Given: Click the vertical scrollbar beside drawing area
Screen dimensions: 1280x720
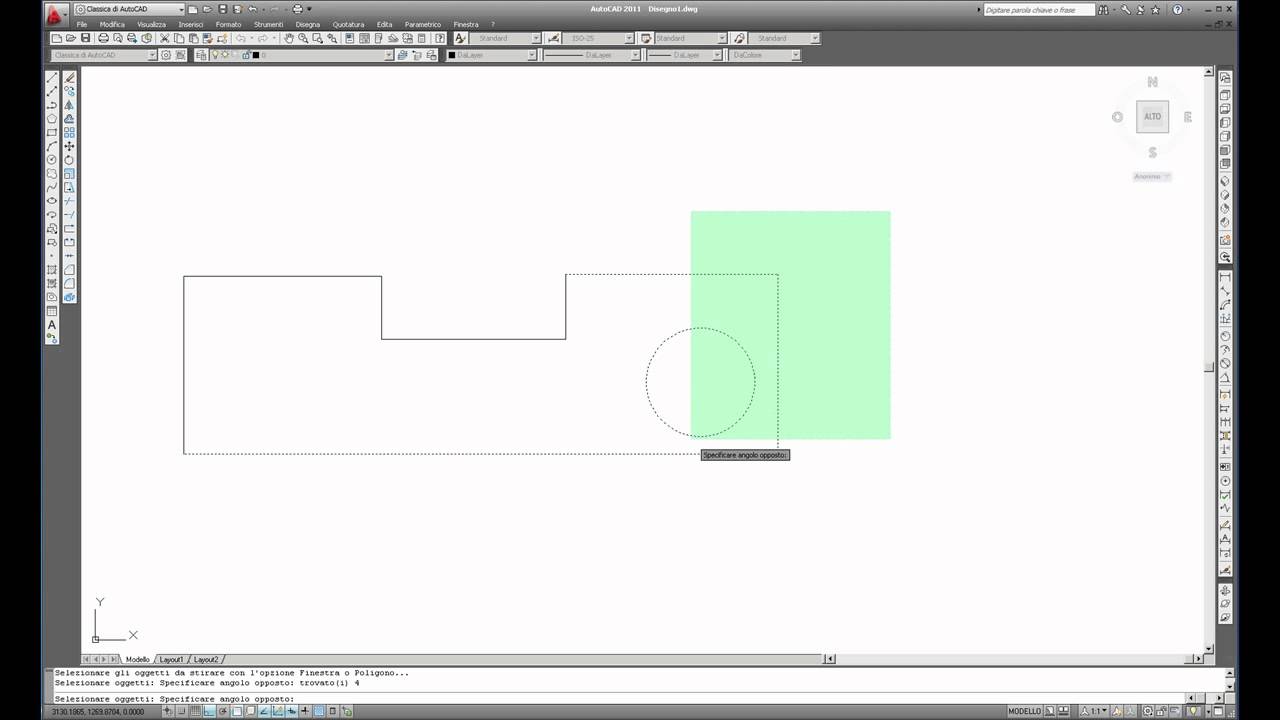Looking at the screenshot, I should tap(1209, 360).
